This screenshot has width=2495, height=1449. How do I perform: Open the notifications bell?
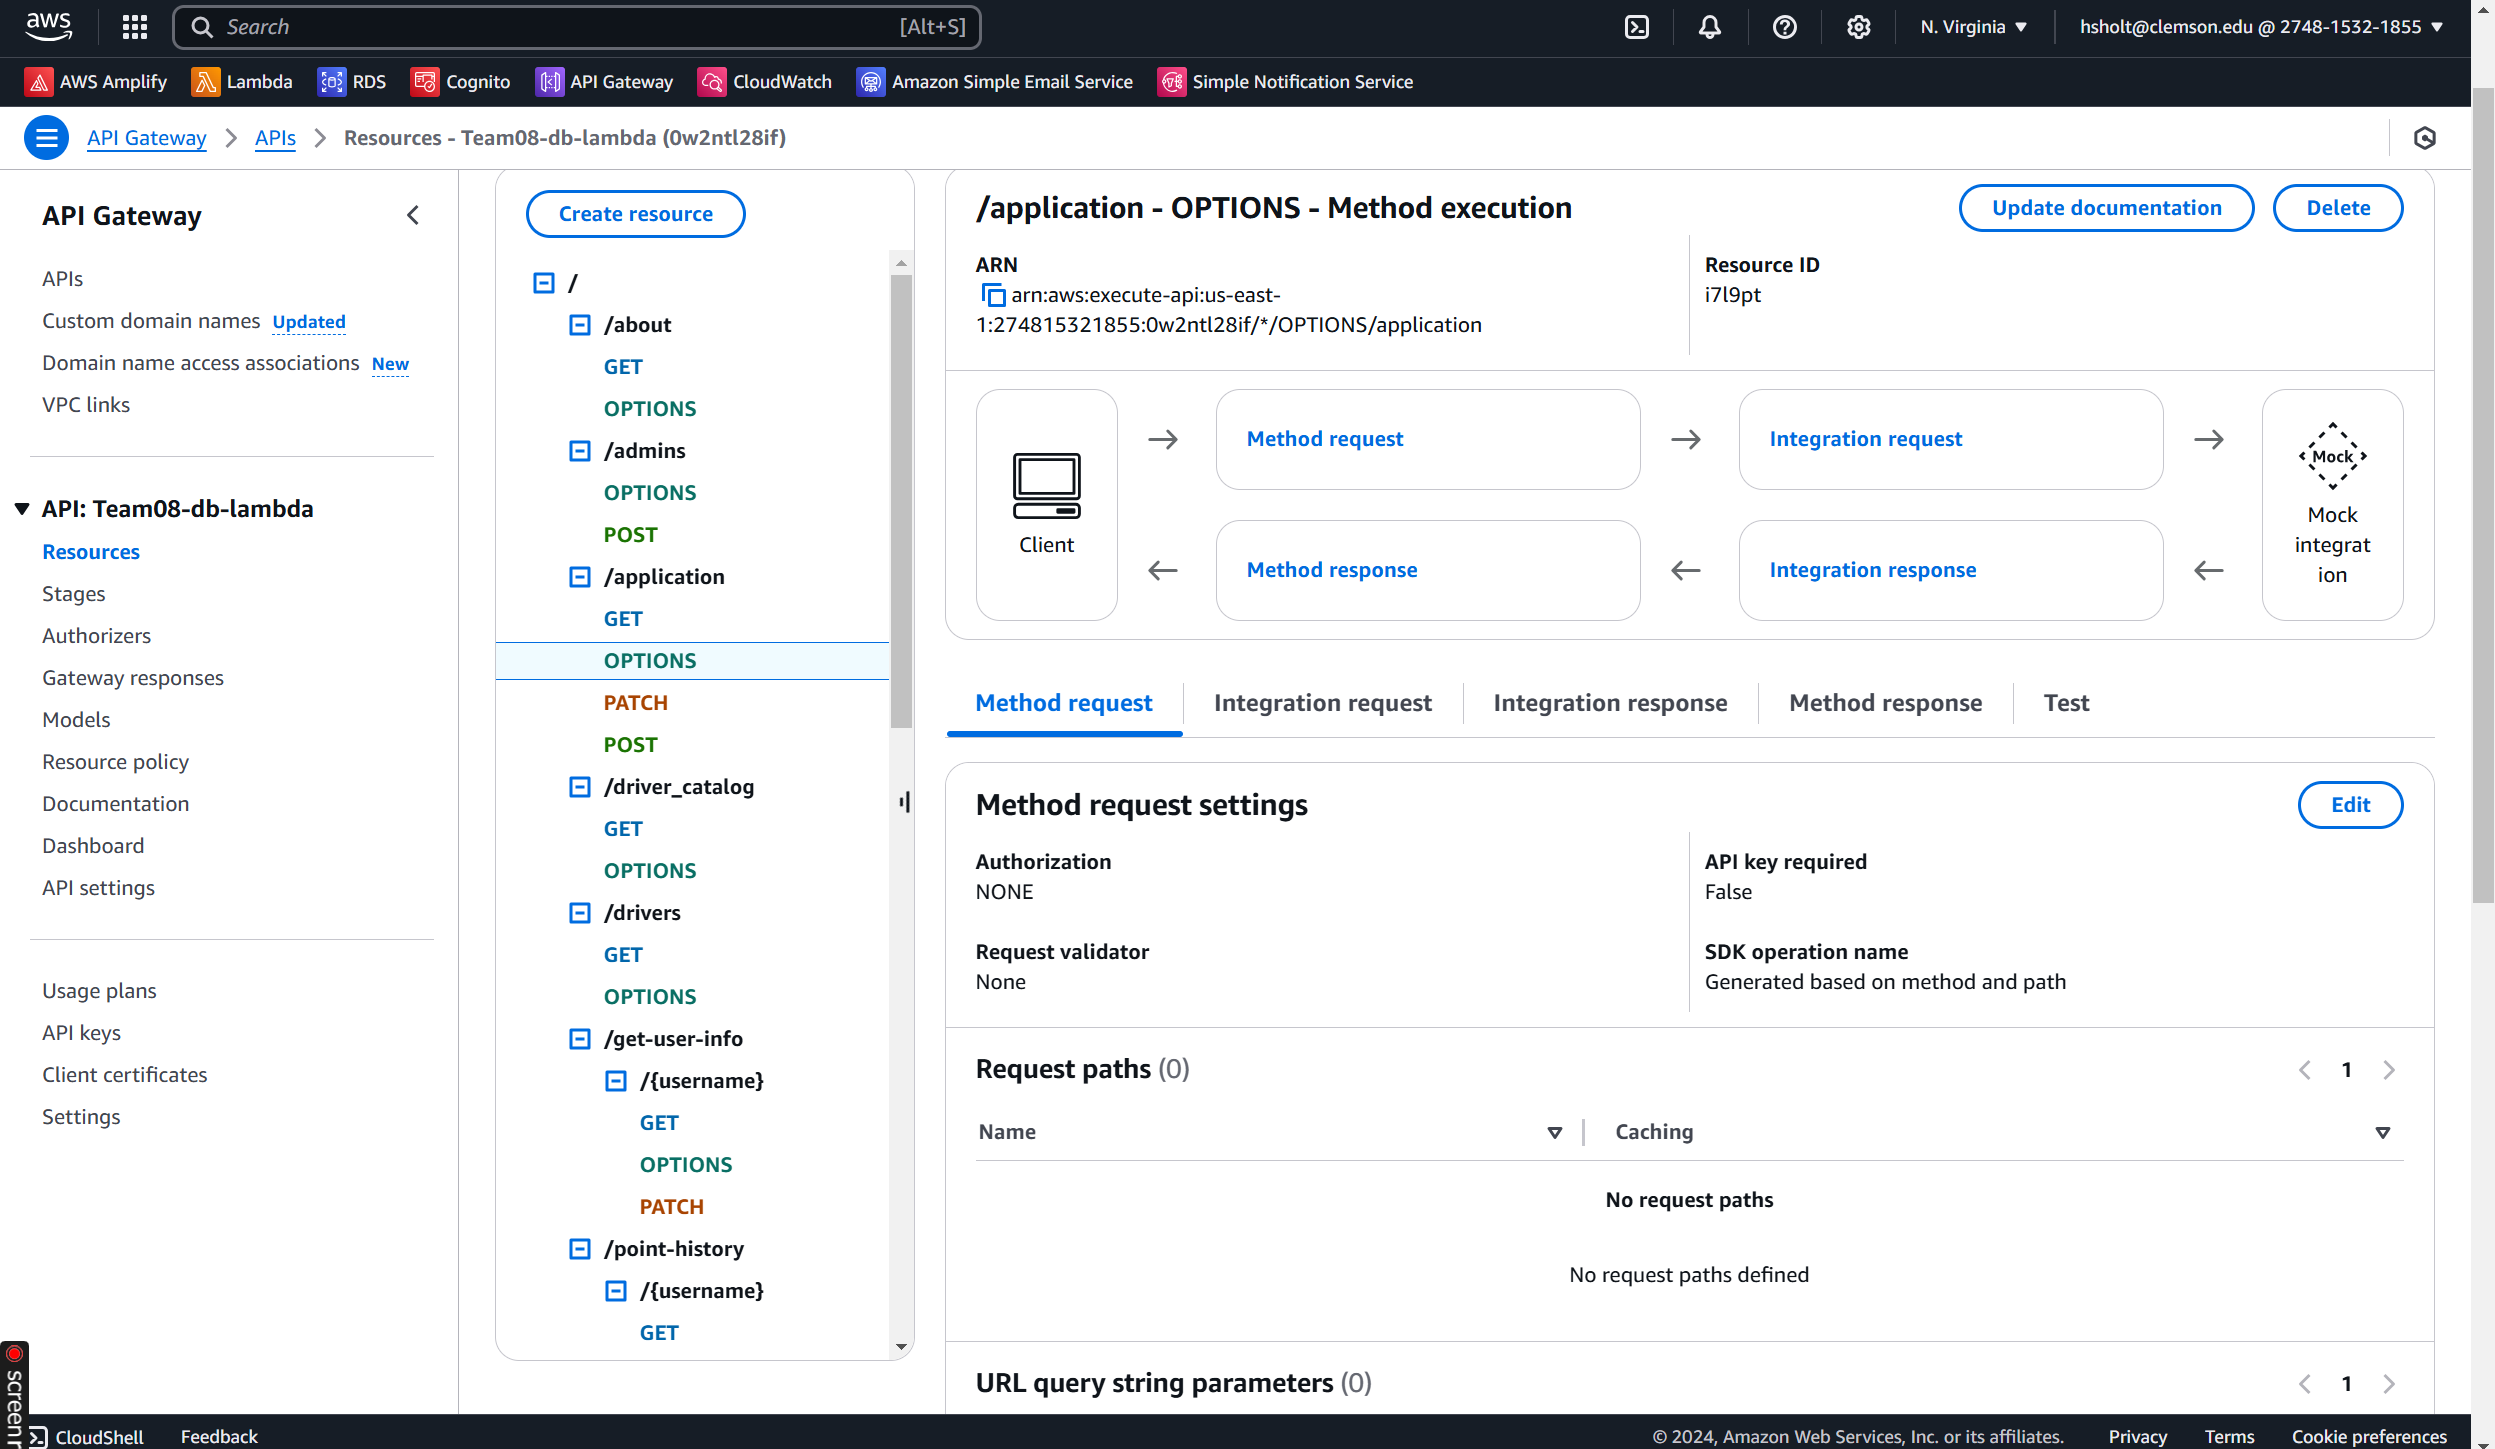pyautogui.click(x=1710, y=27)
